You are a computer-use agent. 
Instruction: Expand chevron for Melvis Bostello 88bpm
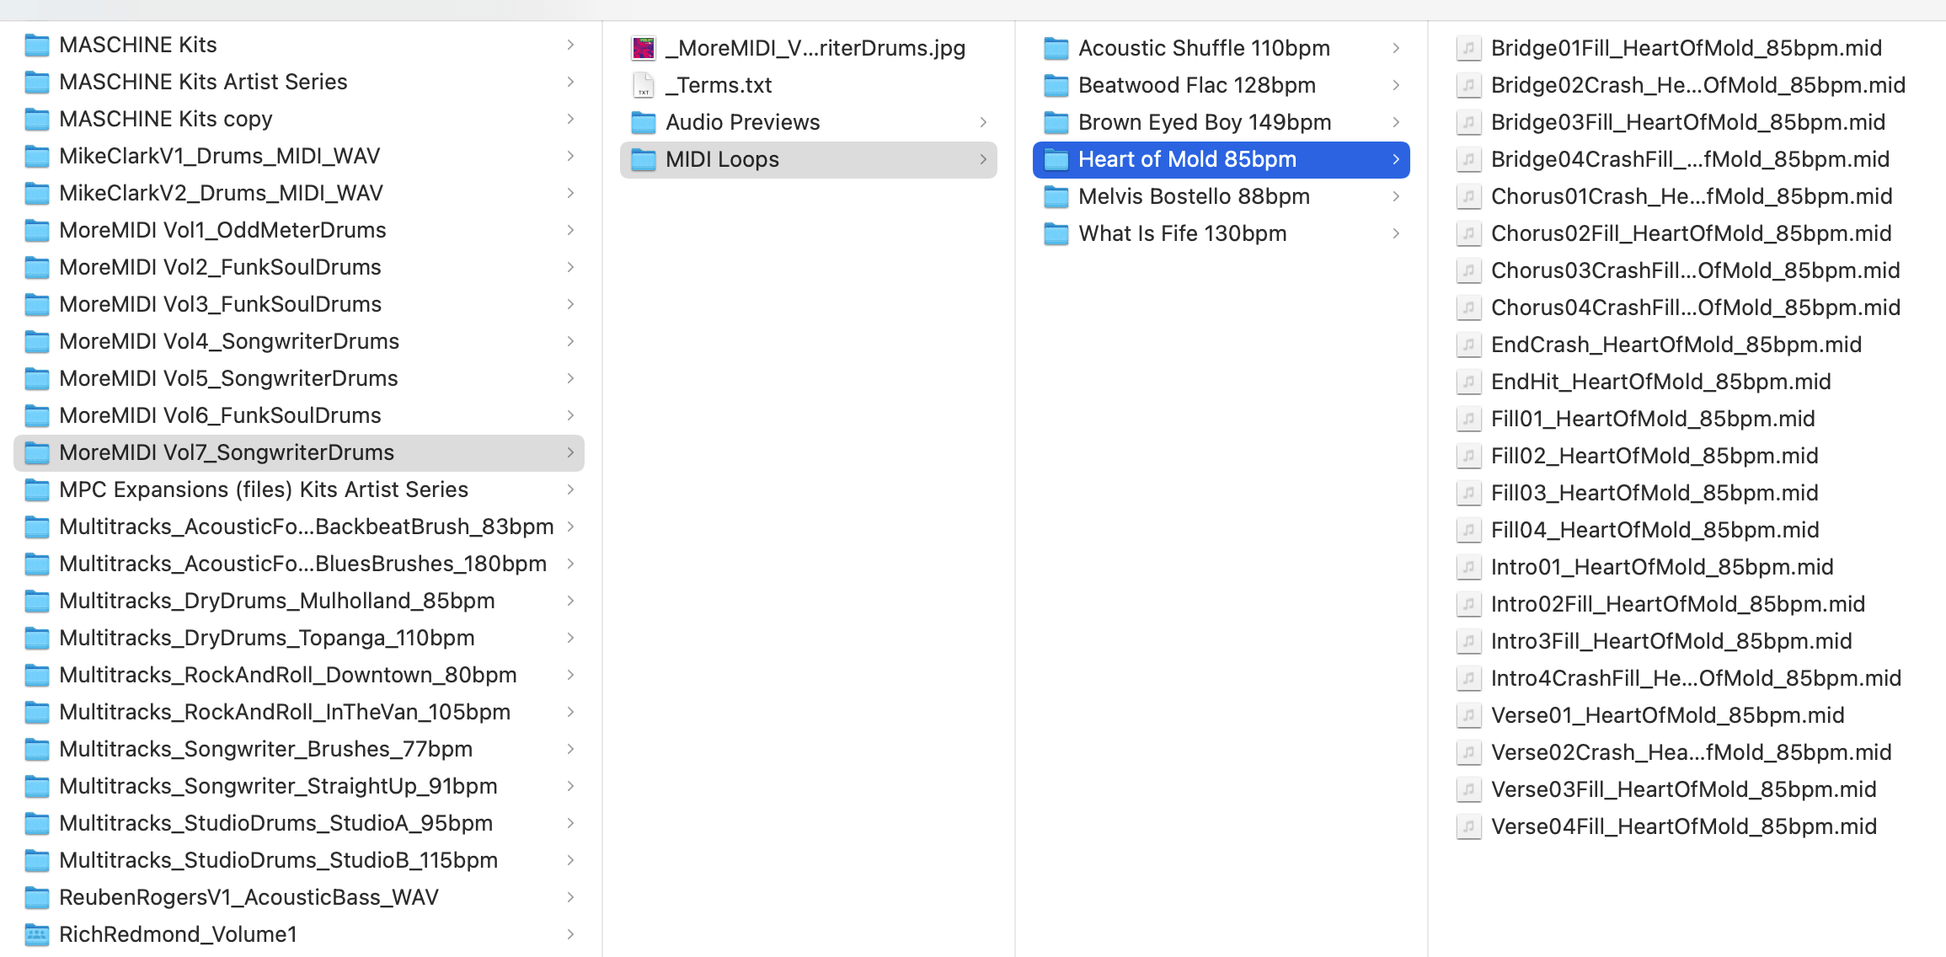coord(1396,197)
